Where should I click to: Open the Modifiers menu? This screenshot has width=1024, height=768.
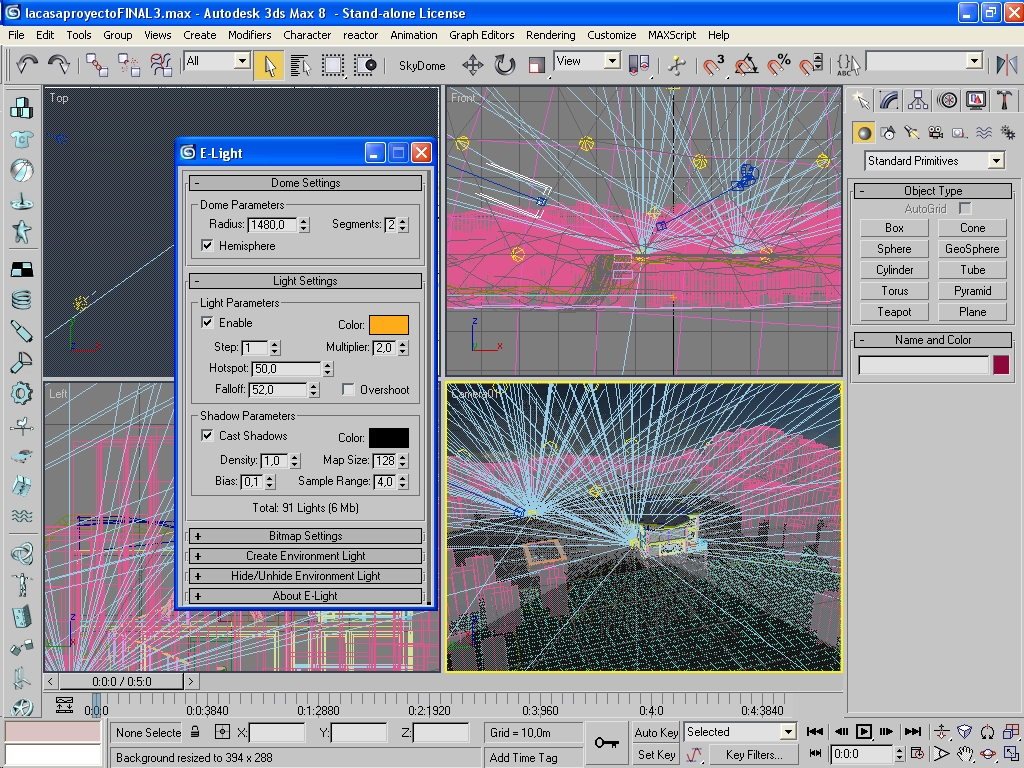pos(249,35)
